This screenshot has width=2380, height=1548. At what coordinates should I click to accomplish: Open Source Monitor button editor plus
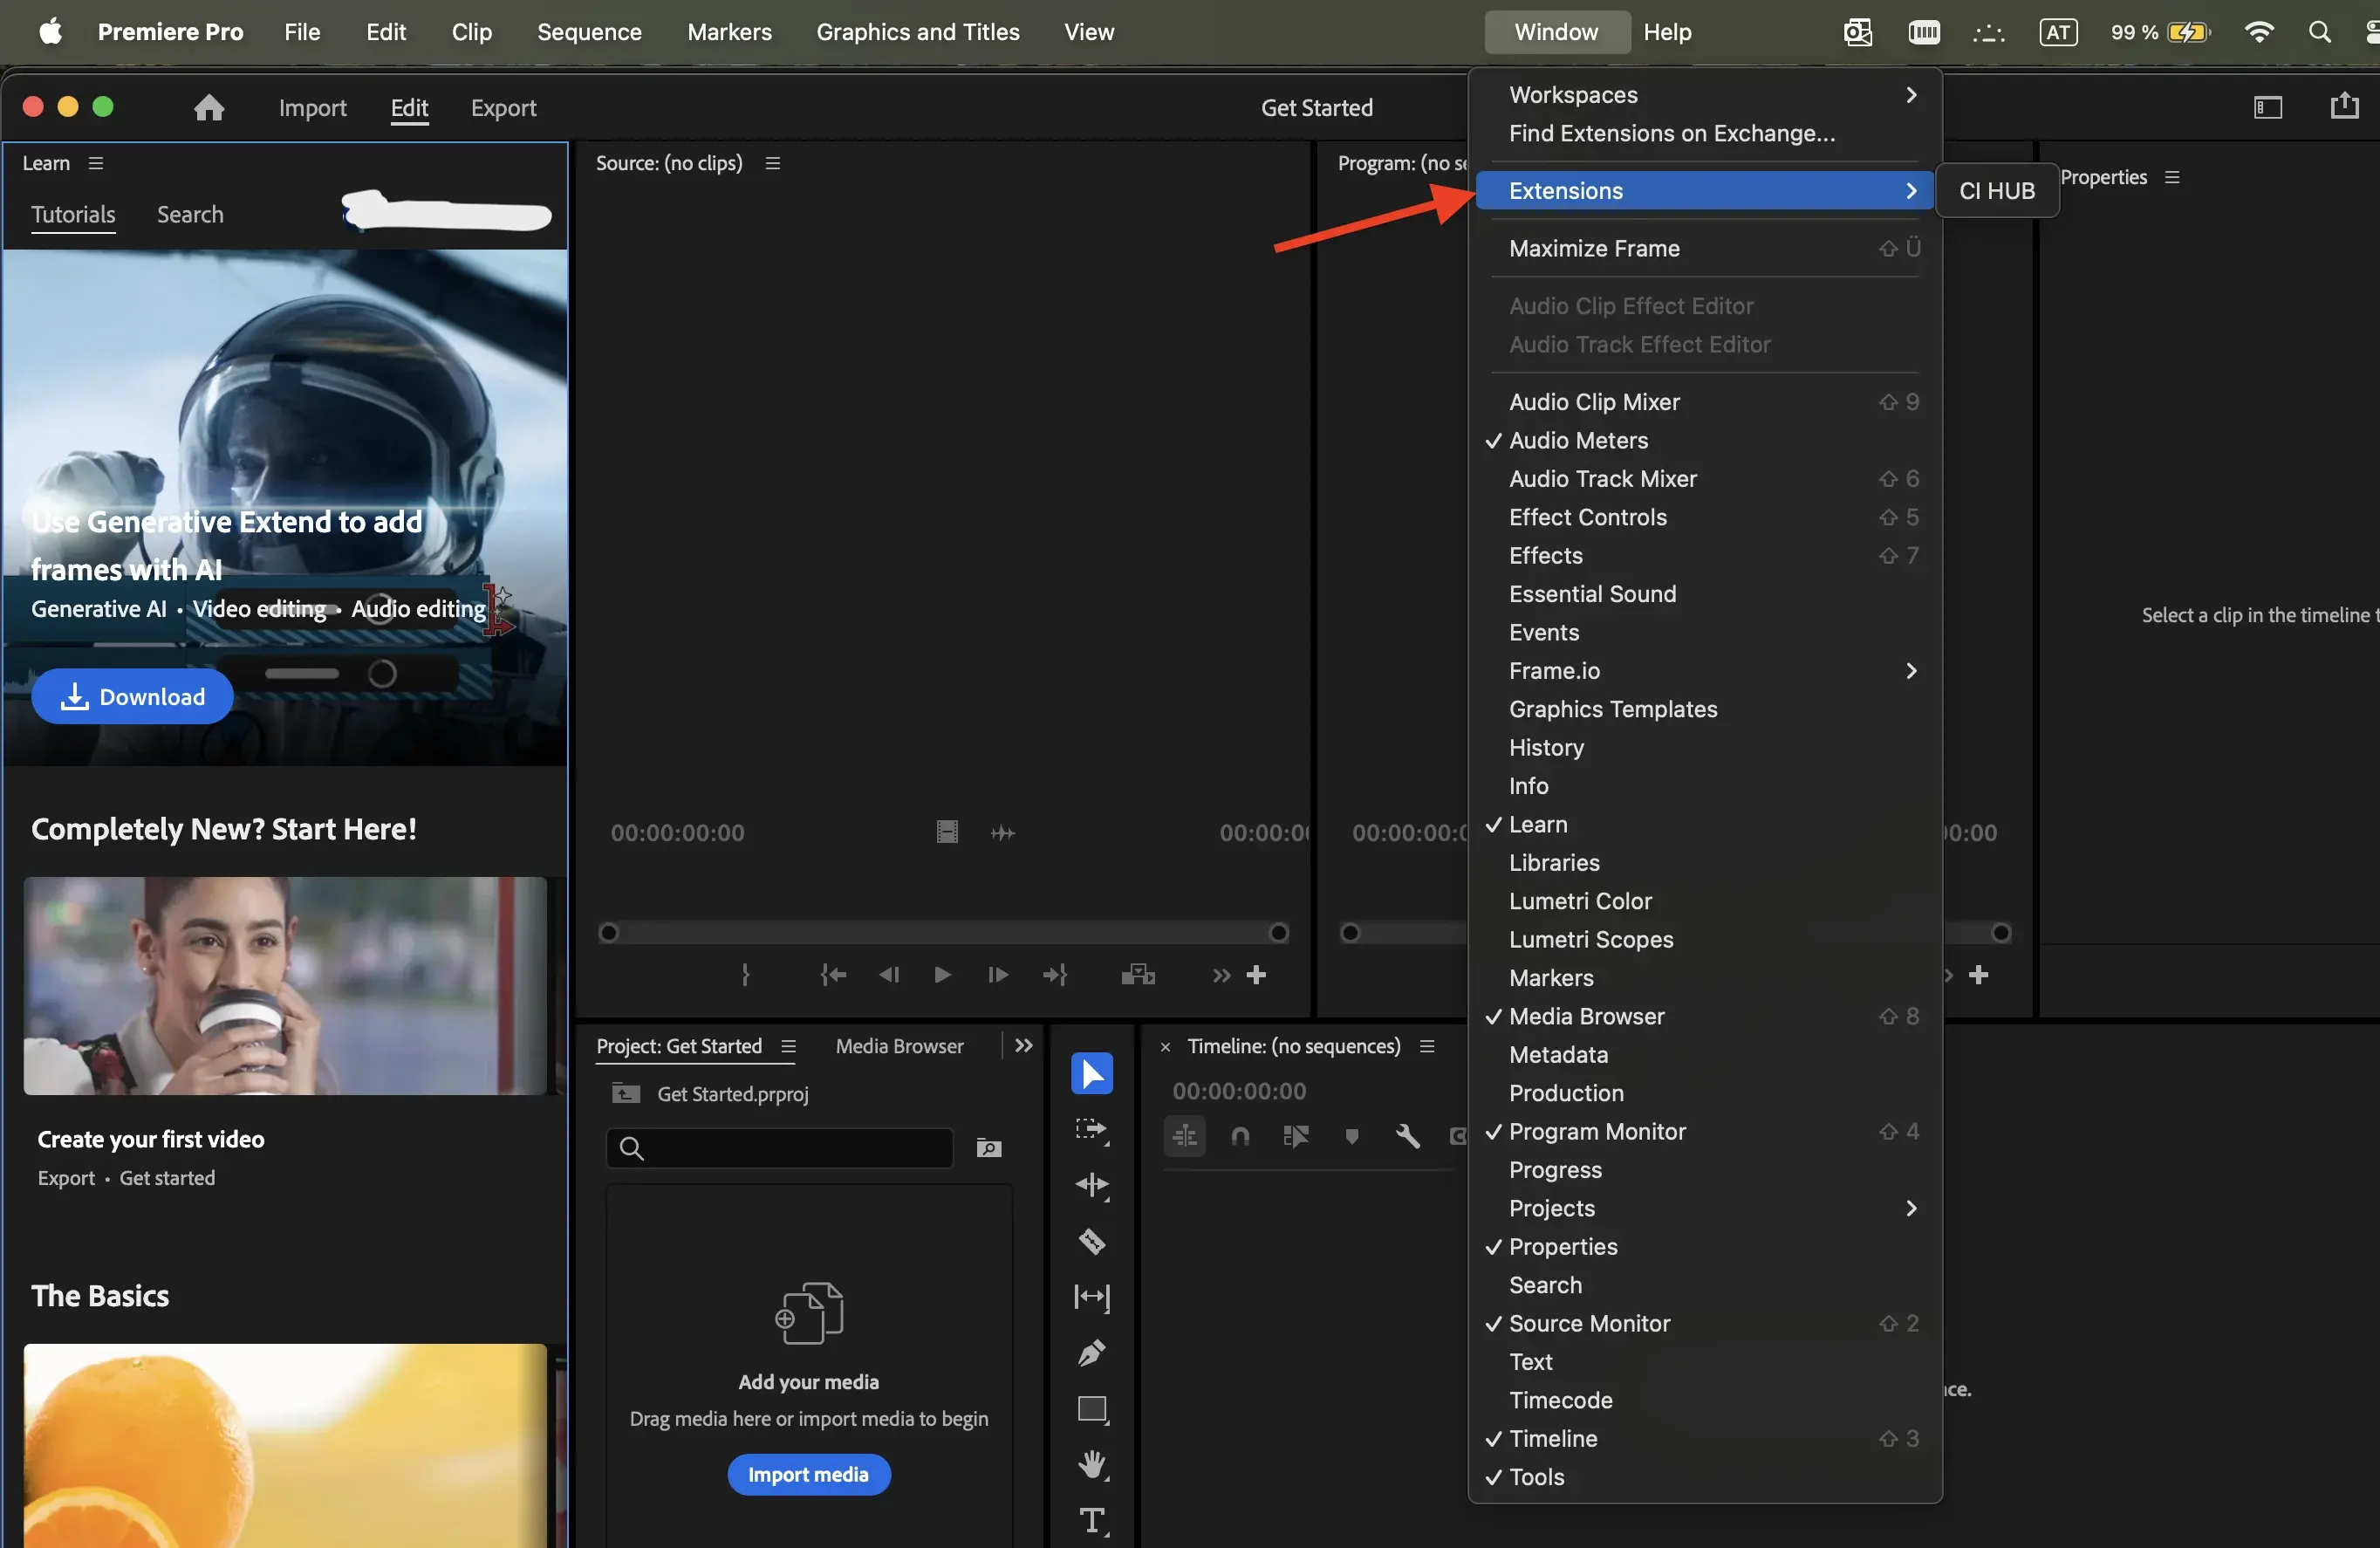(1257, 975)
